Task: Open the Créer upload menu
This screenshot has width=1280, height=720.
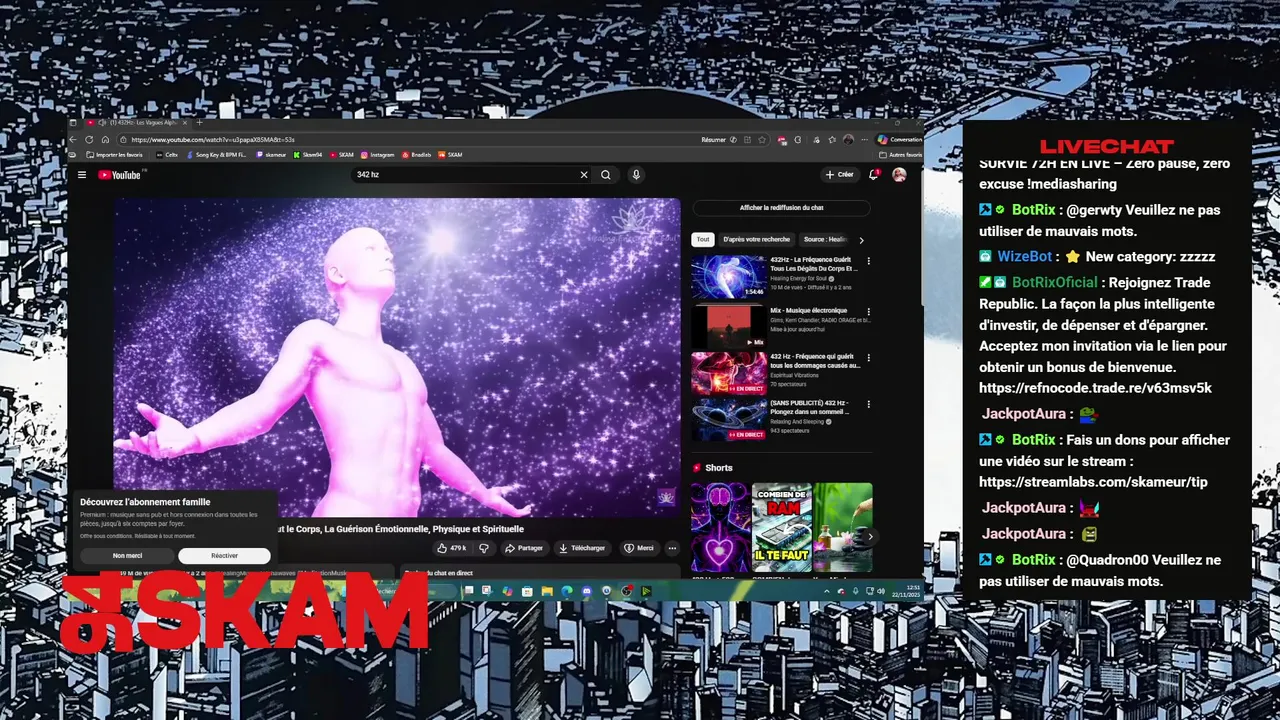Action: (x=839, y=175)
